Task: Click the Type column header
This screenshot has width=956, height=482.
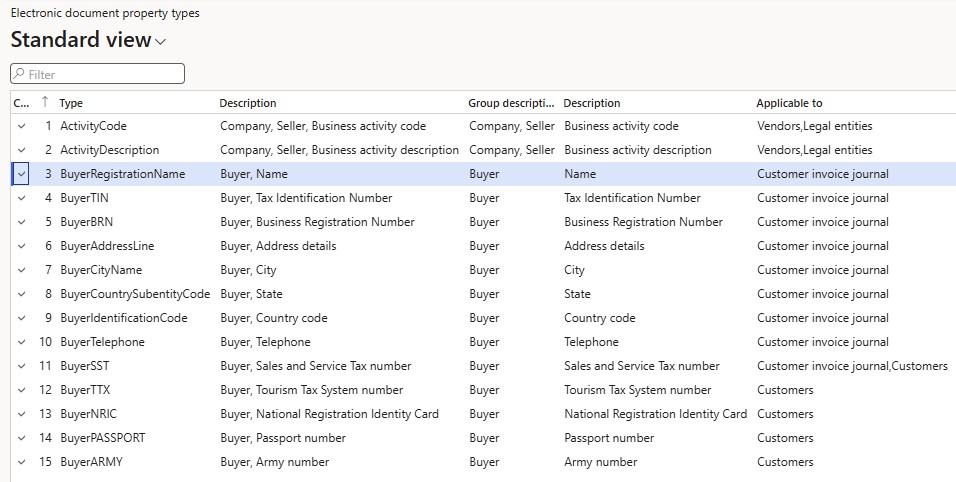Action: tap(71, 103)
